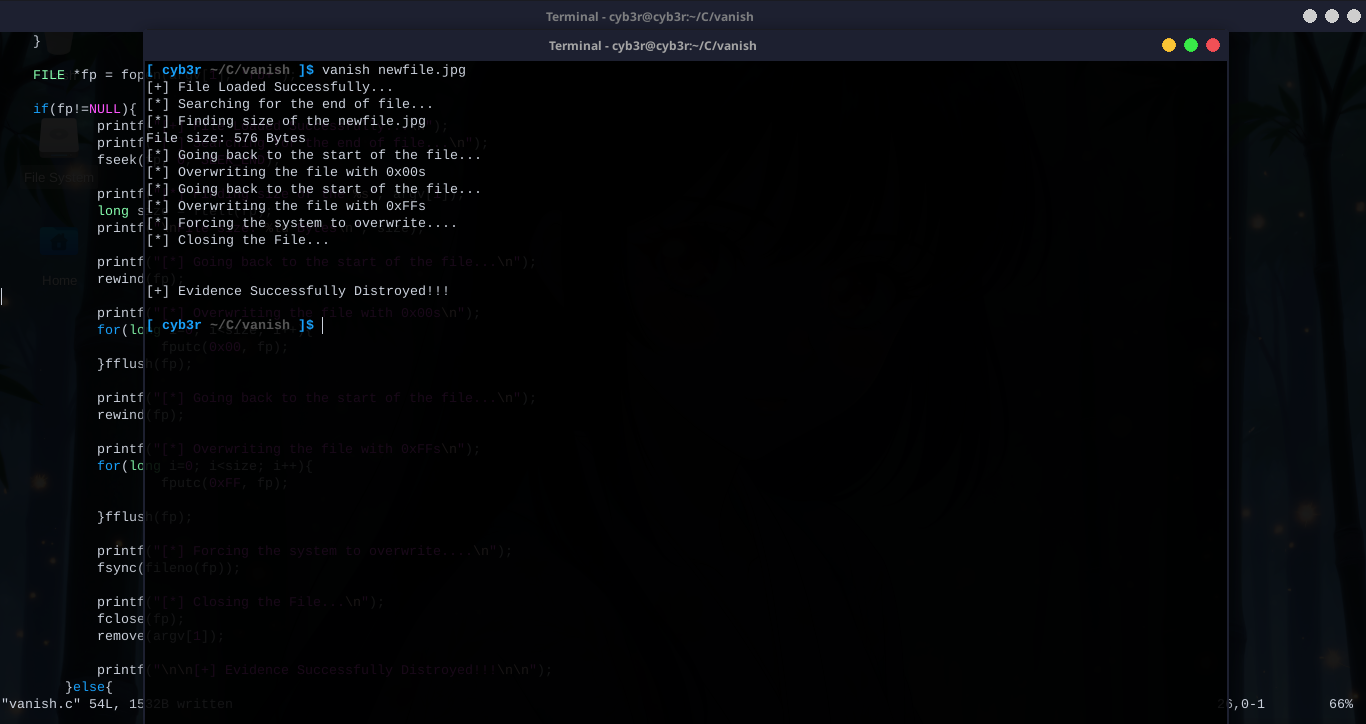Click the 'Finding size of the newfile.jpg' line
The width and height of the screenshot is (1366, 724).
286,121
